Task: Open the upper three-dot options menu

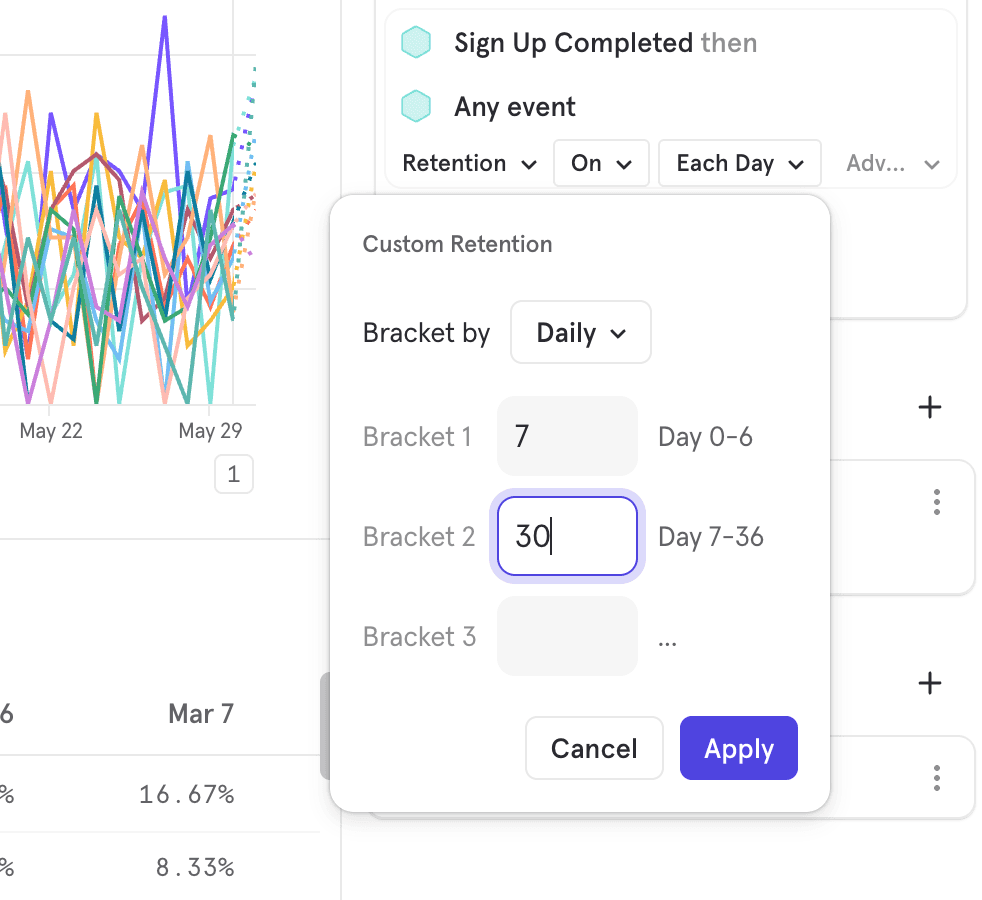Action: point(936,502)
